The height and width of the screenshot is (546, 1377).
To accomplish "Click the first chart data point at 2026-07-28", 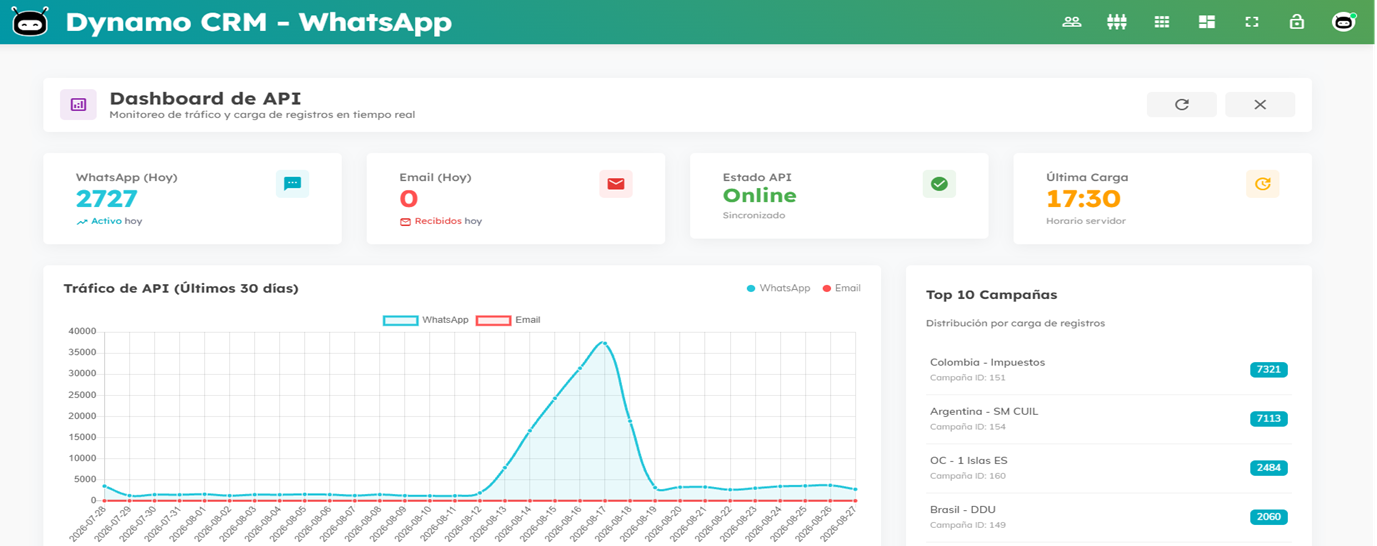I will click(104, 486).
